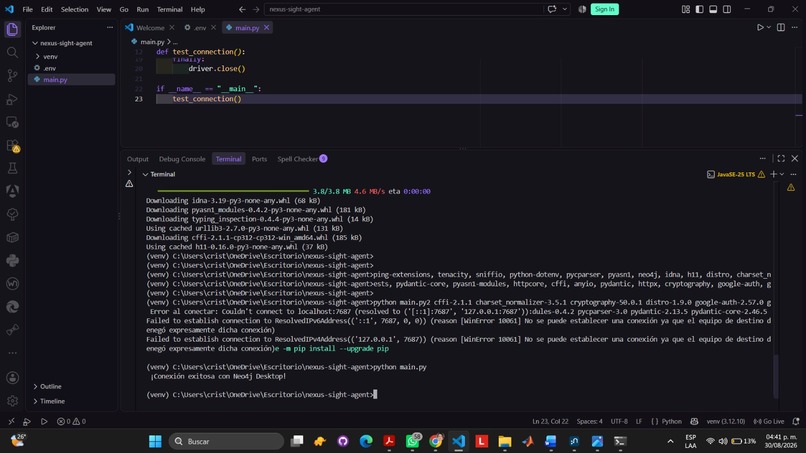Open editor more actions ellipsis
Screen dimensions: 806x453
[x=795, y=27]
